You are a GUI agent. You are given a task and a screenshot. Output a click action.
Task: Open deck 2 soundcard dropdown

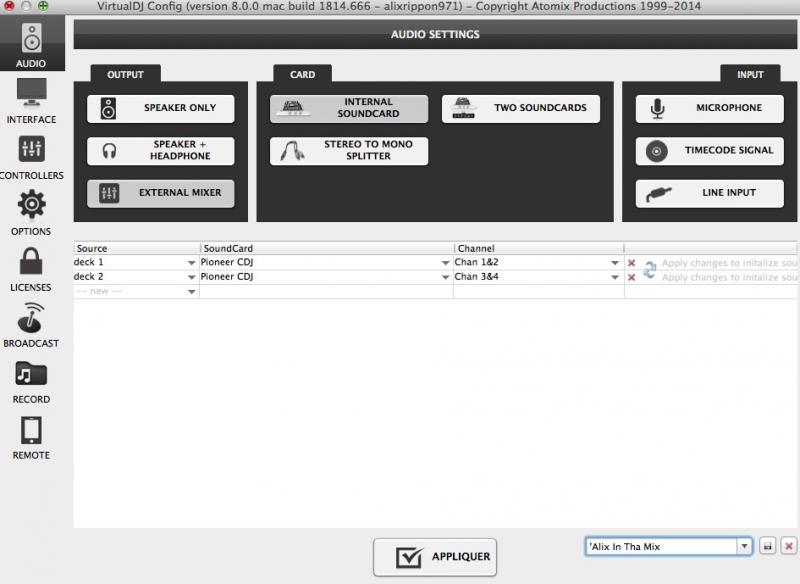(445, 277)
